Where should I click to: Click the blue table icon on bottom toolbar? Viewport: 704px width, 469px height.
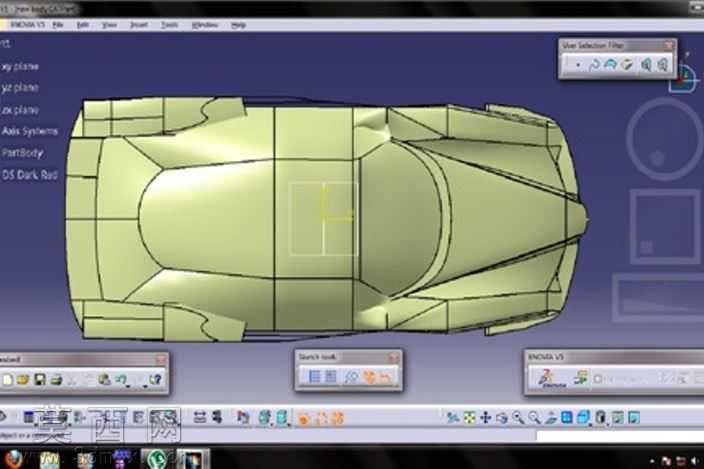28,418
